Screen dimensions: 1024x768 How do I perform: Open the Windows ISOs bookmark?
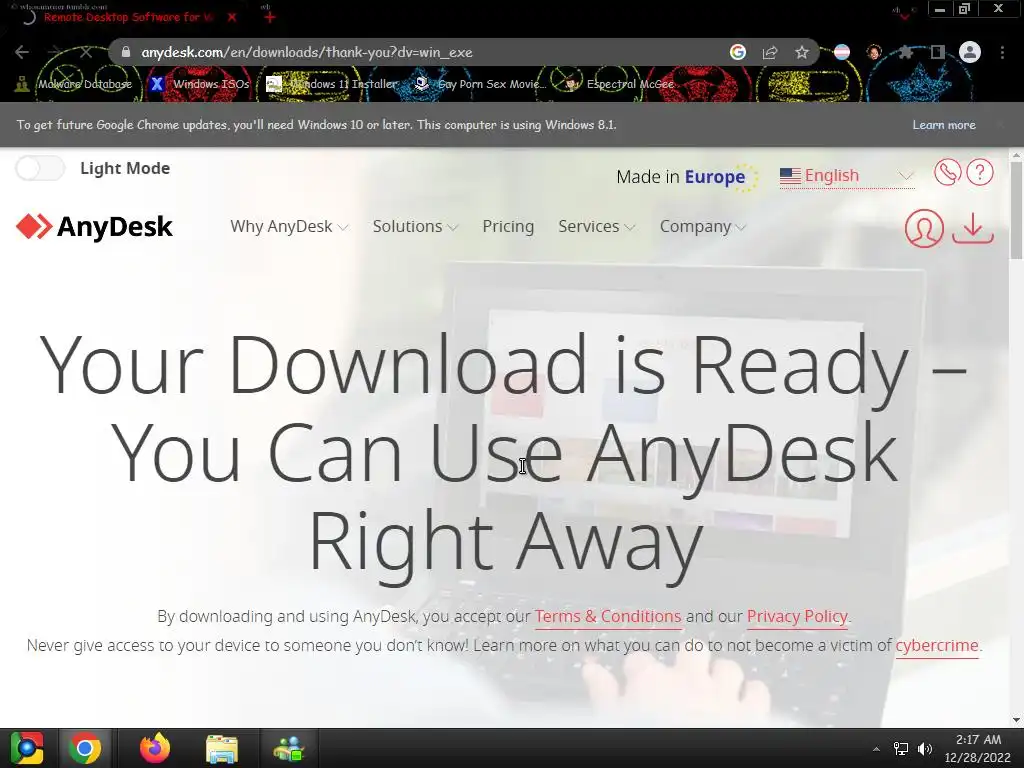click(x=200, y=84)
